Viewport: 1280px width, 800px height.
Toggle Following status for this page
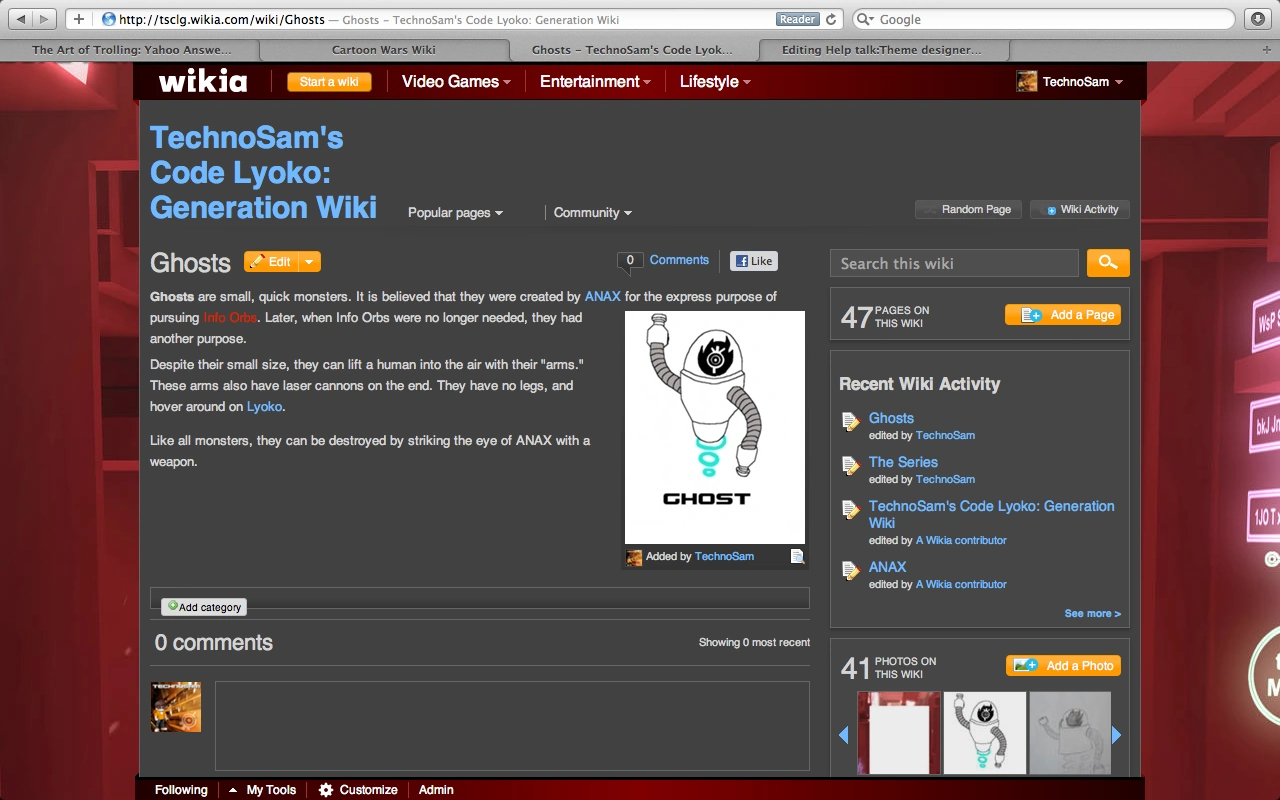[x=181, y=790]
